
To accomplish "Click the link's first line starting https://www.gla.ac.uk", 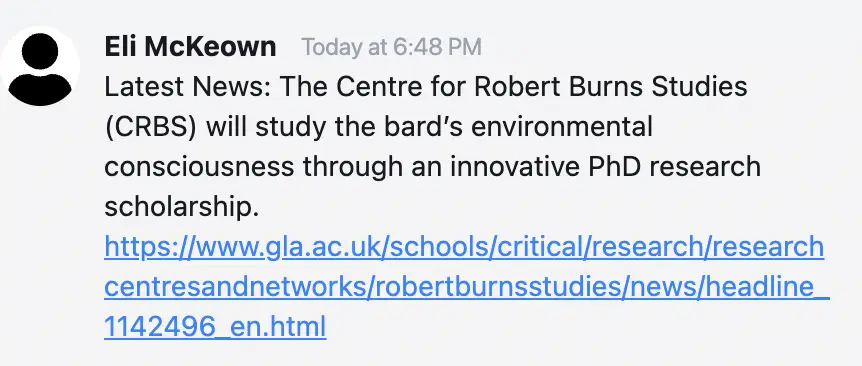I will tap(464, 248).
